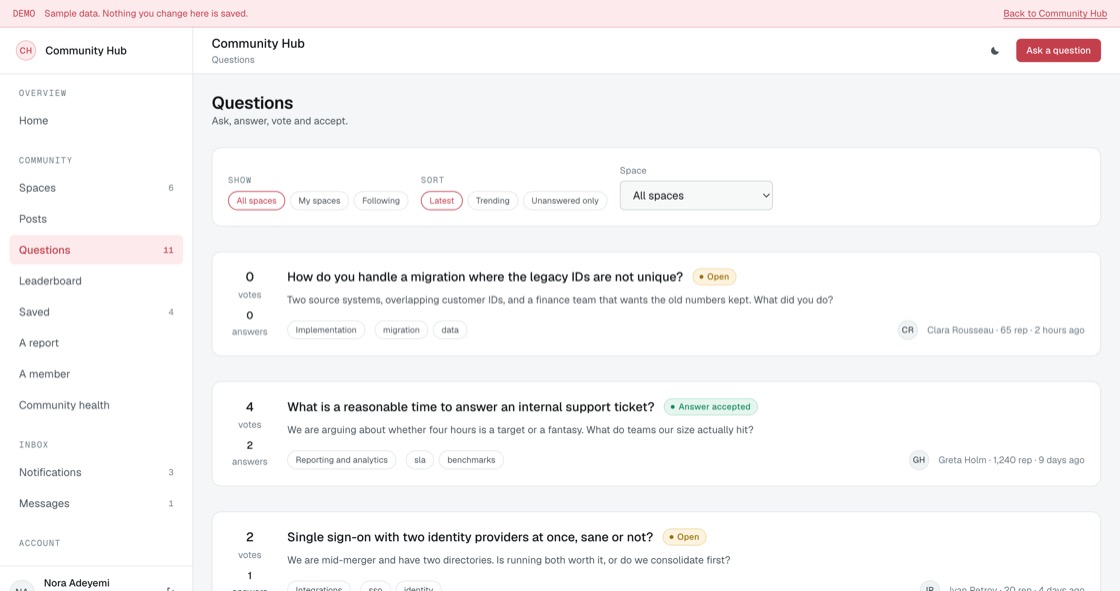
Task: Open the Leaderboard page
Action: click(x=96, y=281)
